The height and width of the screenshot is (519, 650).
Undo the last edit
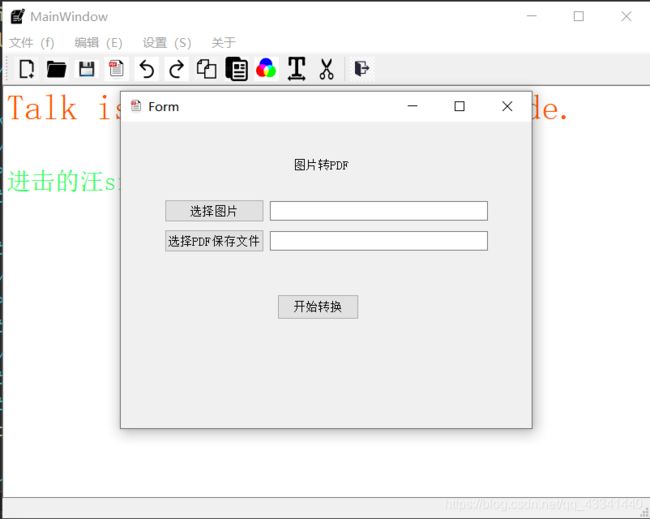click(x=146, y=69)
